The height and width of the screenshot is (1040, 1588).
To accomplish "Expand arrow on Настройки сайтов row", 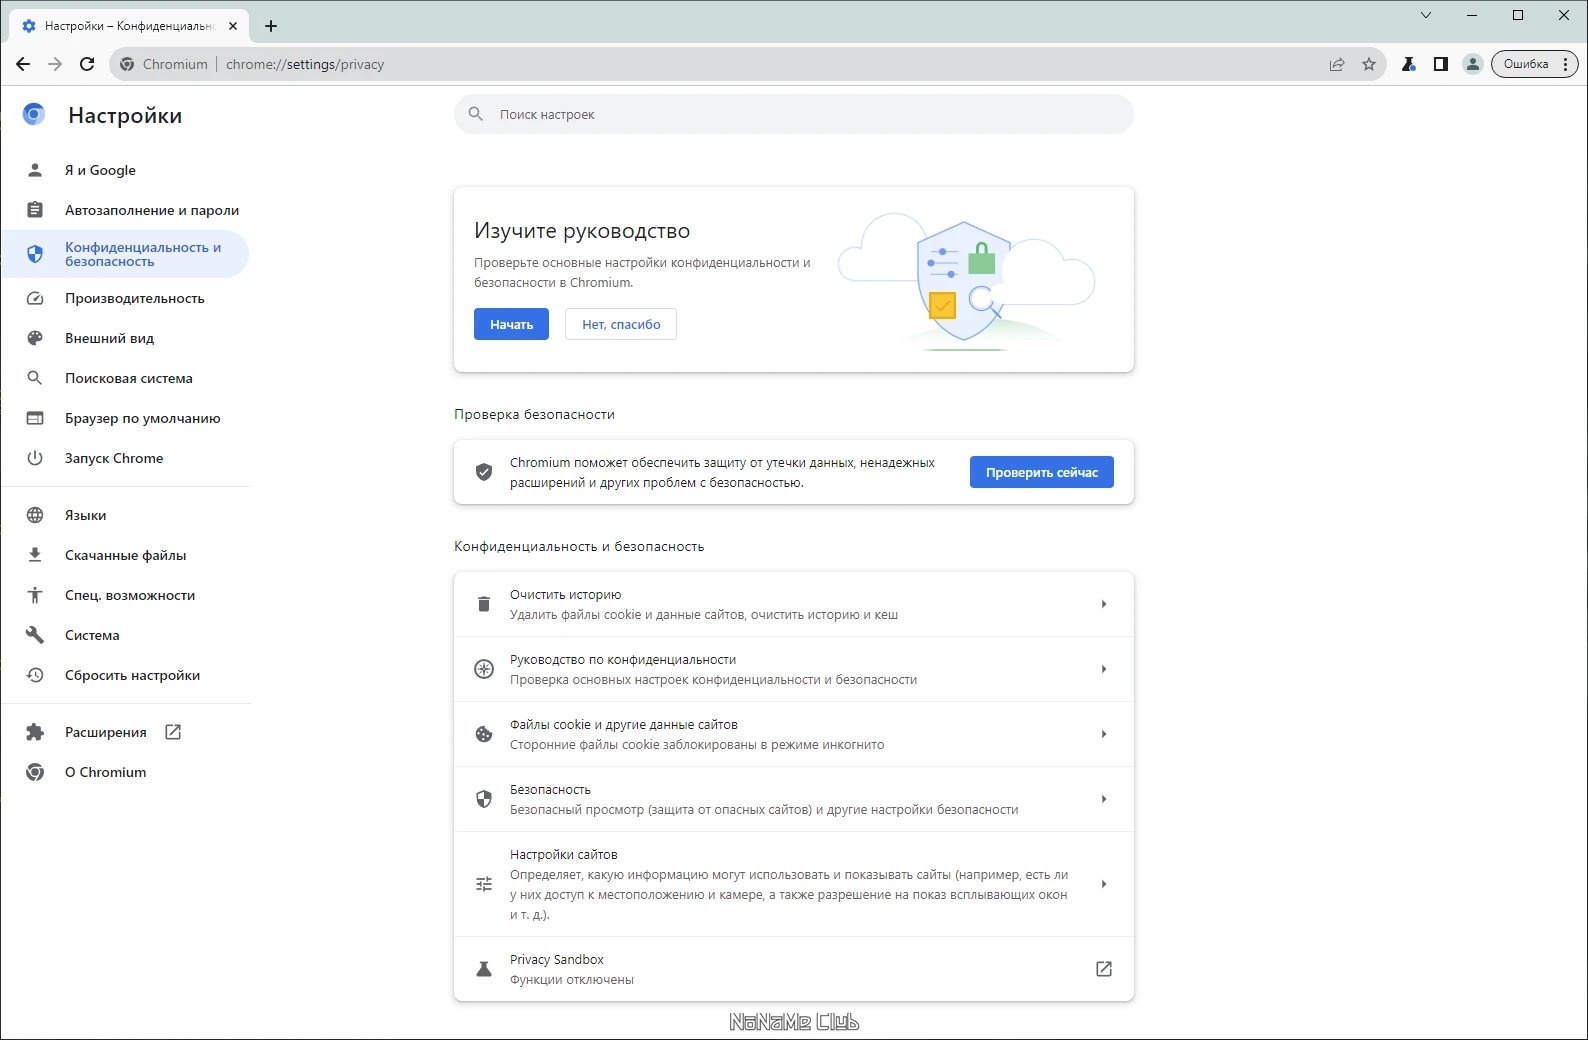I will point(1104,884).
